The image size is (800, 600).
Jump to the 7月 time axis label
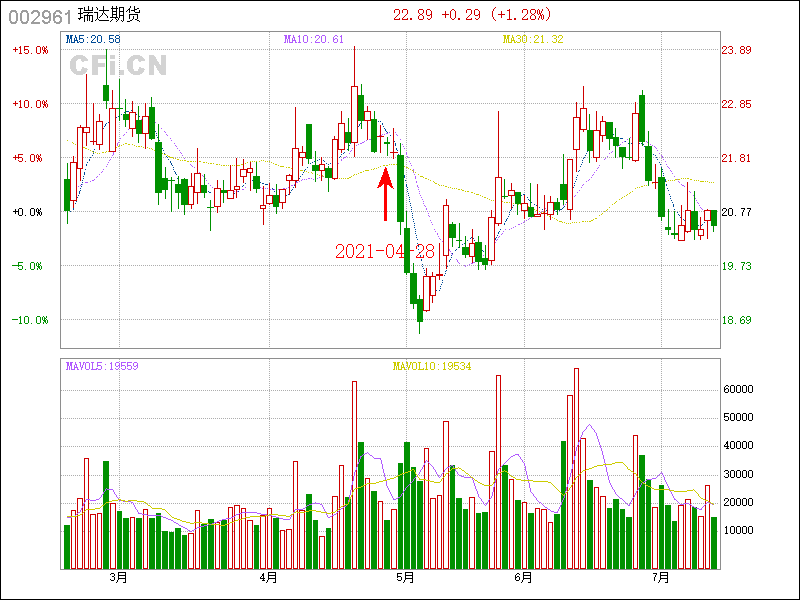[660, 577]
